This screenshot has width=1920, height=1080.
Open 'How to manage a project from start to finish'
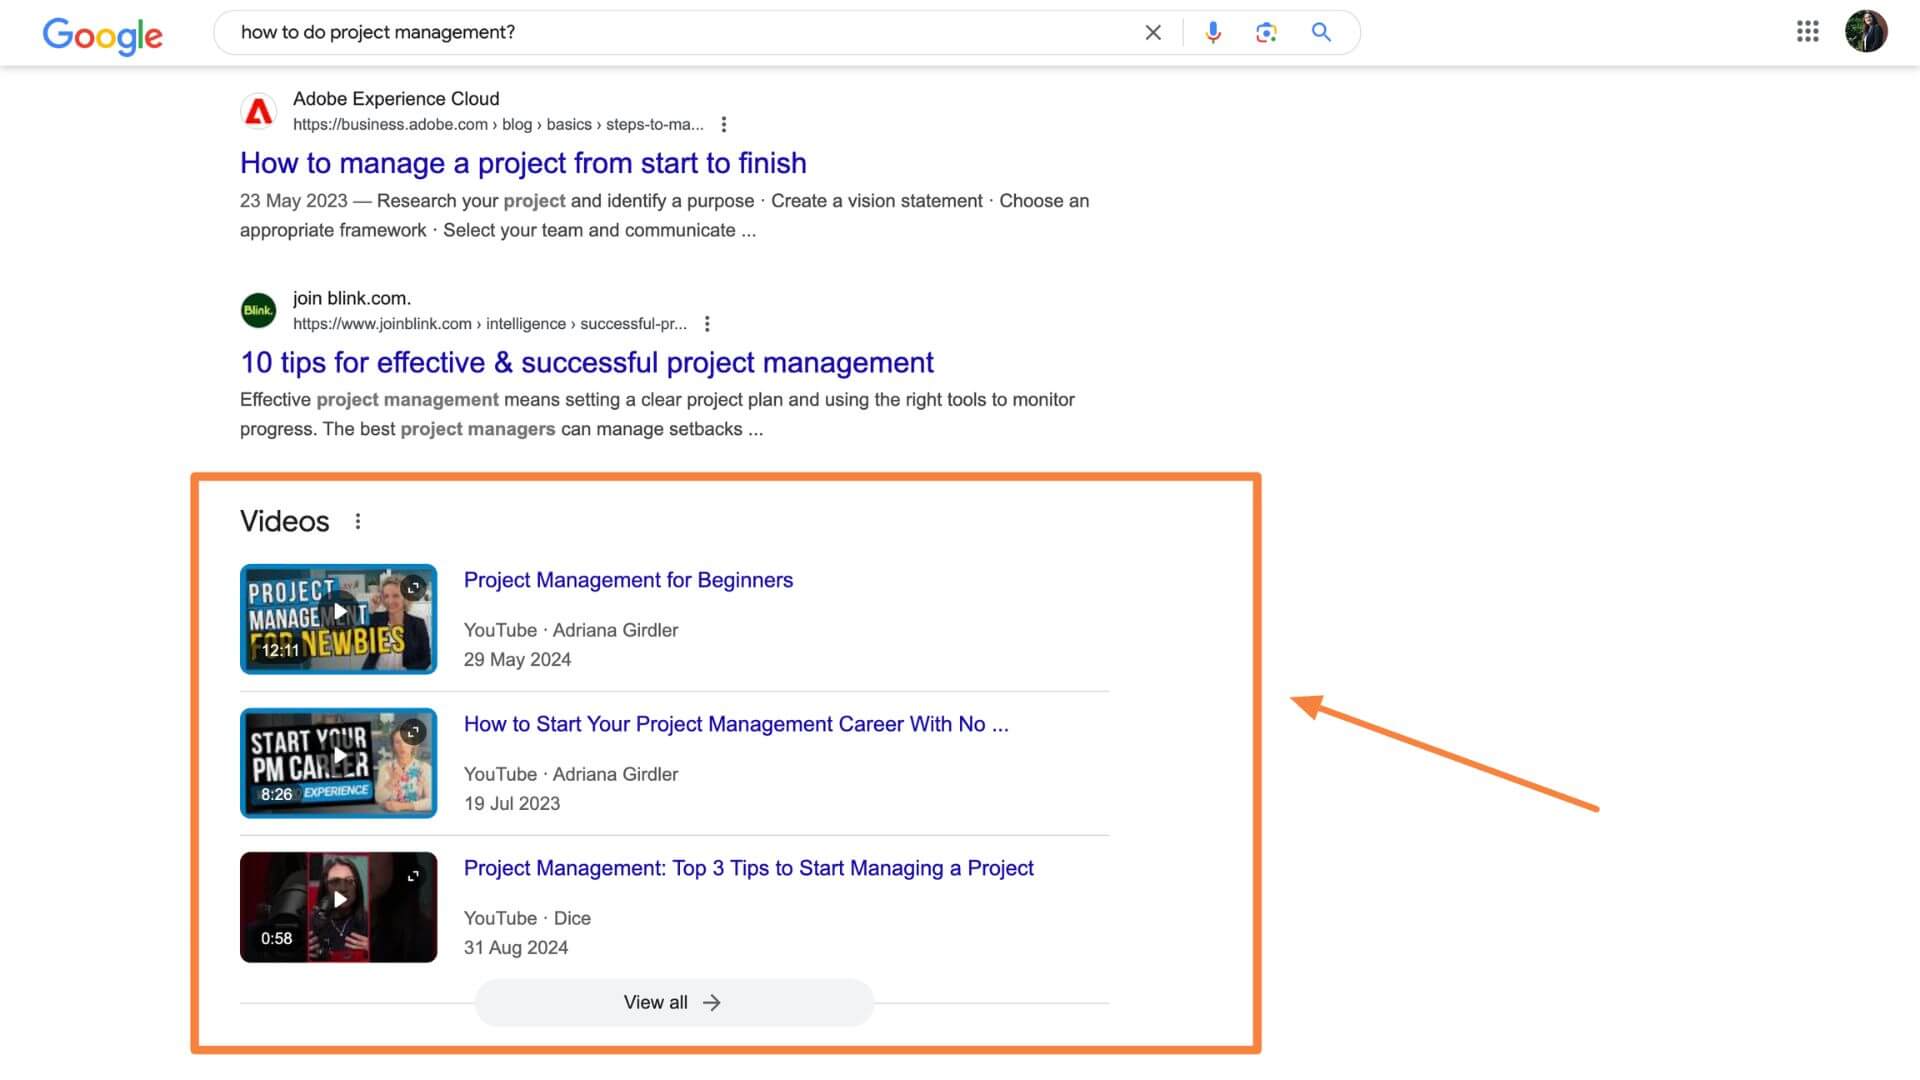tap(523, 163)
